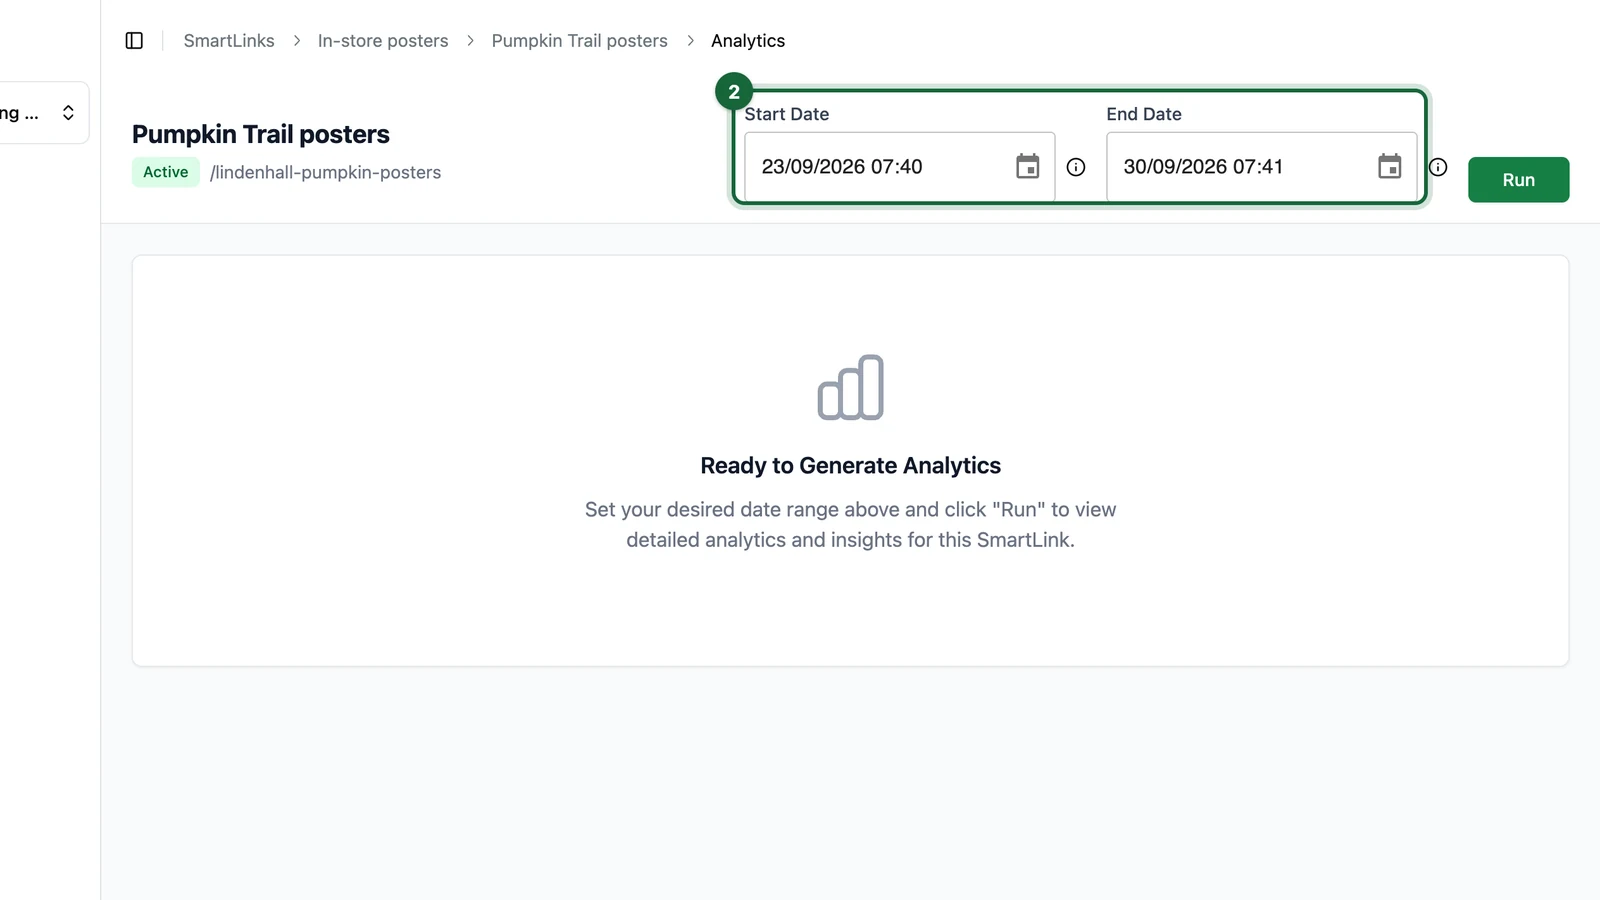Select the /lindenhall-pumpkin-posters slug text
Image resolution: width=1600 pixels, height=900 pixels.
coord(325,173)
